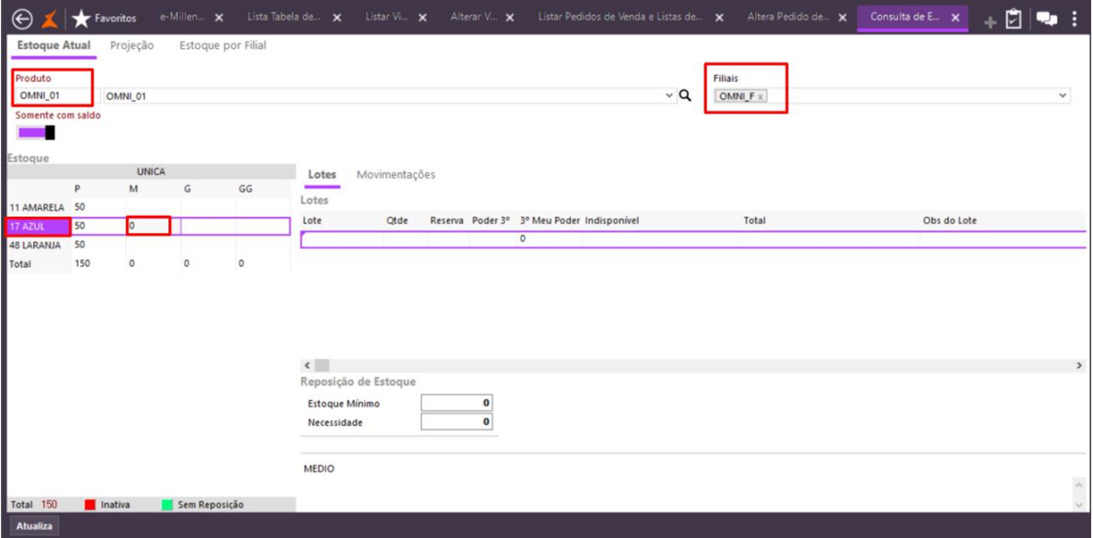Select the 11 AMARELA row
1093x538 pixels.
pyautogui.click(x=148, y=207)
